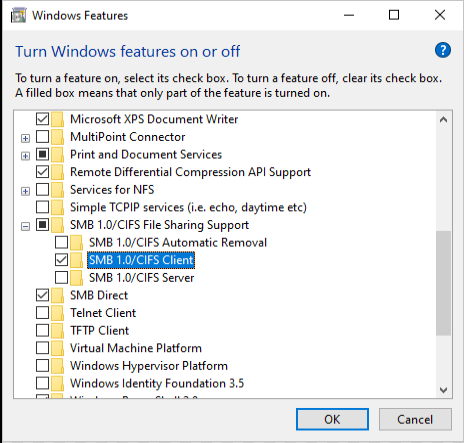Click the folder icon beside Windows Identity Foundation 3.5
464x443 pixels.
pyautogui.click(x=58, y=384)
